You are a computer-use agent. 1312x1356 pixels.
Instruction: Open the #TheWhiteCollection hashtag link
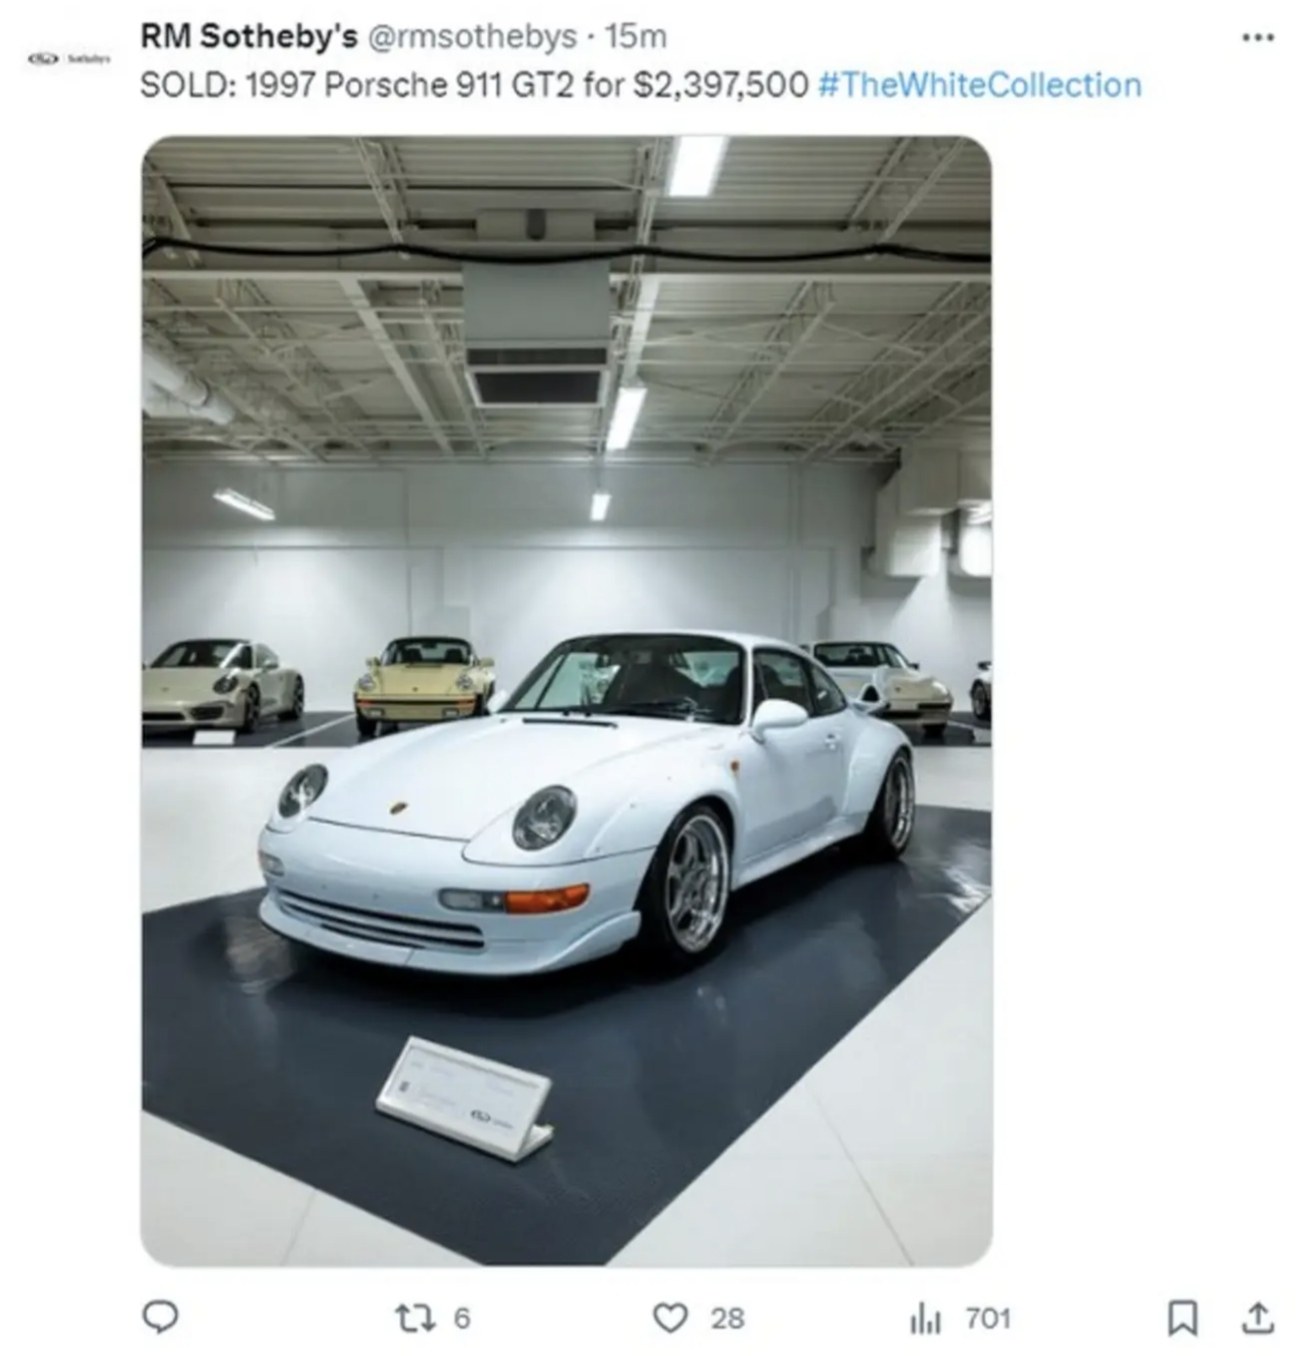[x=979, y=85]
